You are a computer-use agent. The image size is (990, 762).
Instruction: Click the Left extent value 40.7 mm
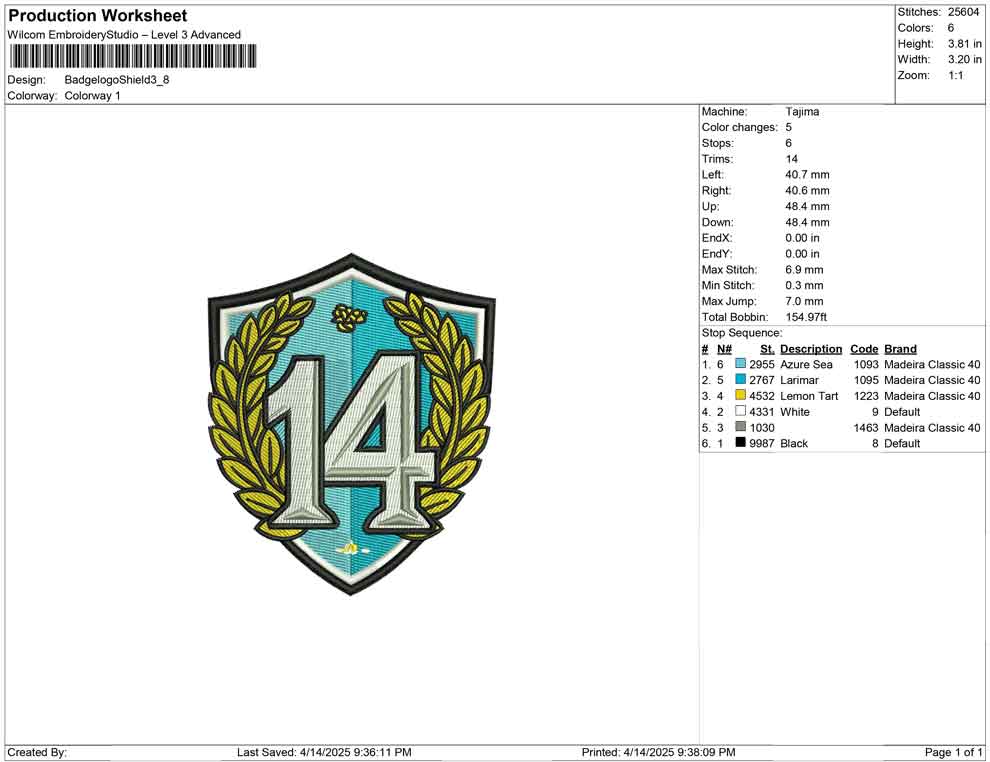(x=808, y=175)
